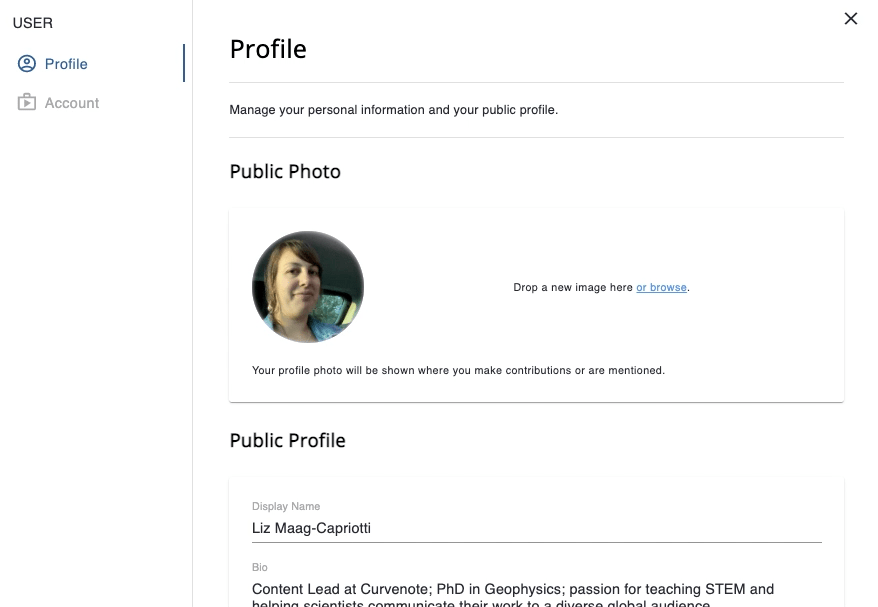Click the "Bio" field label

(260, 567)
